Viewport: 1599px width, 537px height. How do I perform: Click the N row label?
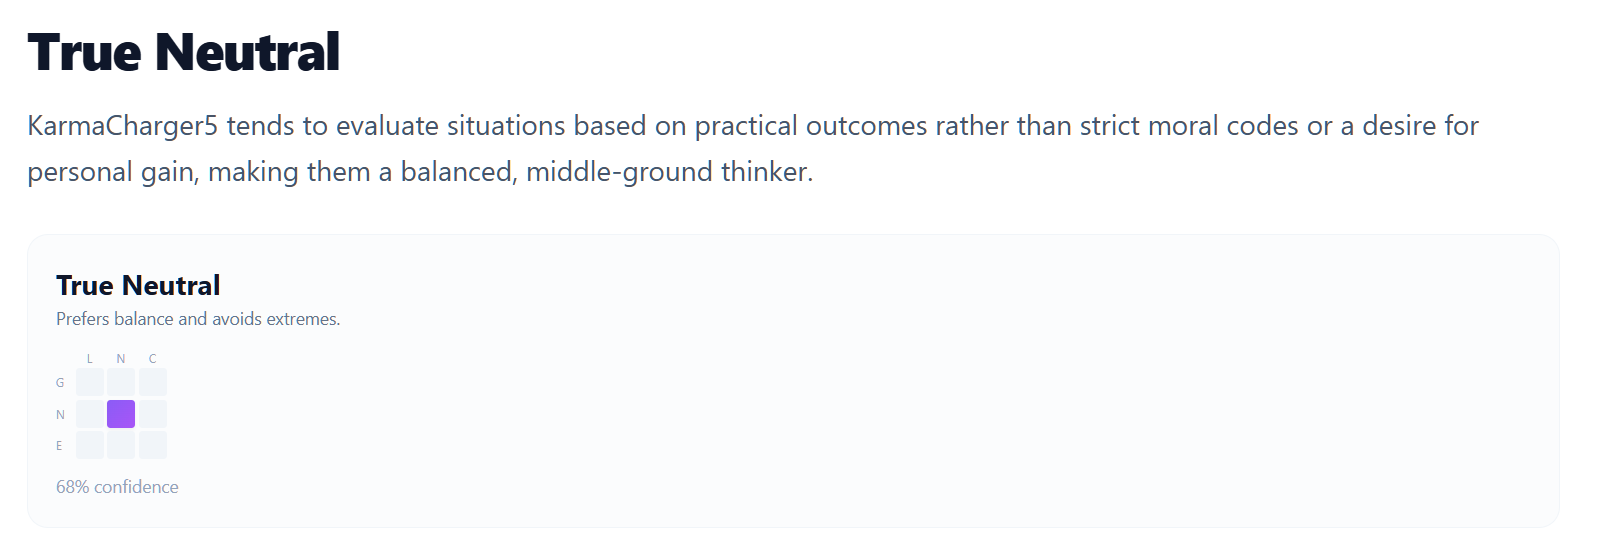click(60, 414)
